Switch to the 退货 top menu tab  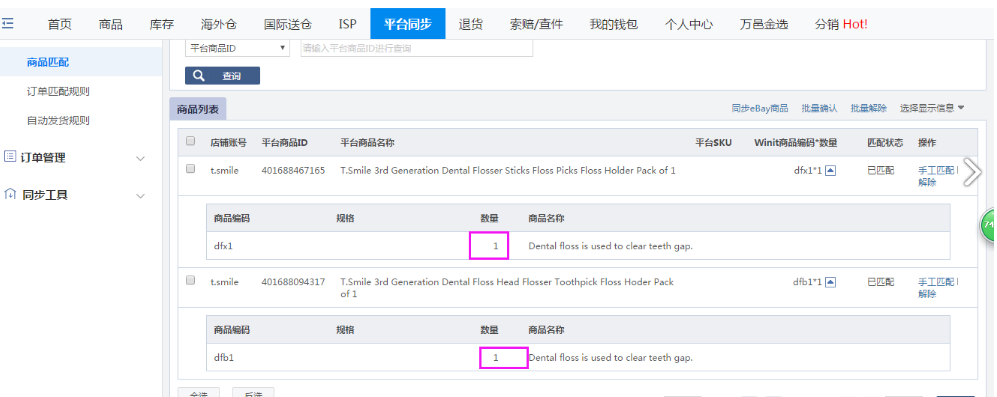pos(471,24)
